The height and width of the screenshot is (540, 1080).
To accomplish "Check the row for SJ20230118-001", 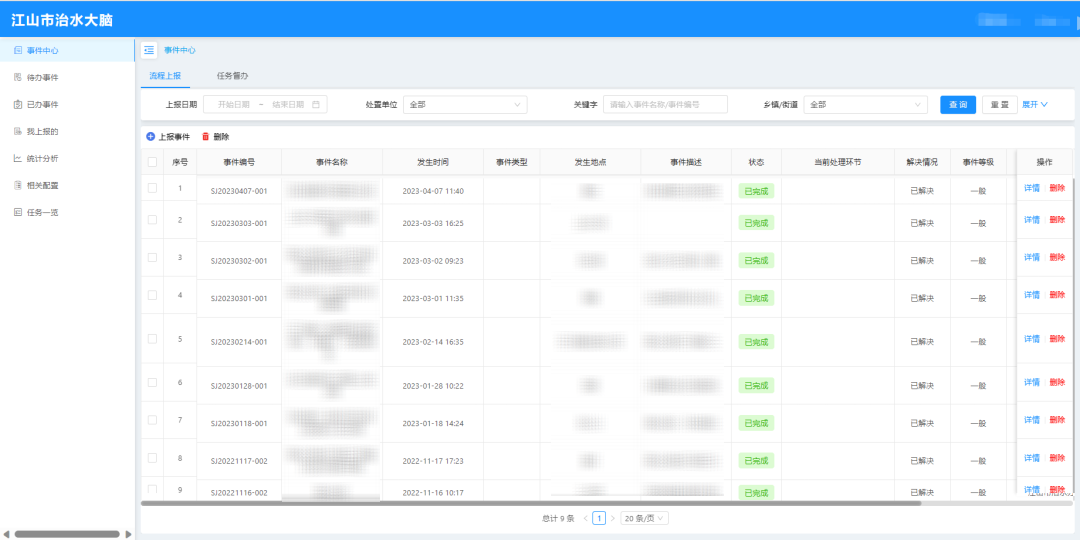I will [152, 420].
